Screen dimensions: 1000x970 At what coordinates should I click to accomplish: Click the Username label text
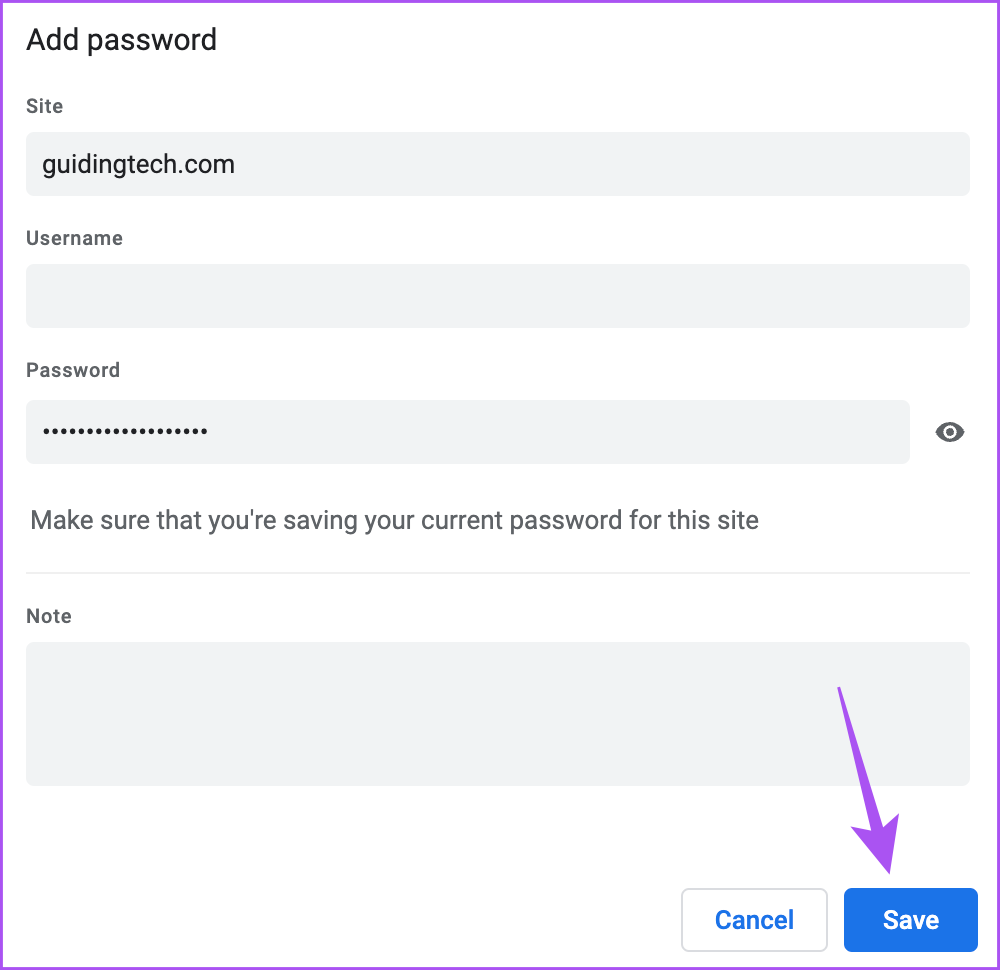(74, 238)
